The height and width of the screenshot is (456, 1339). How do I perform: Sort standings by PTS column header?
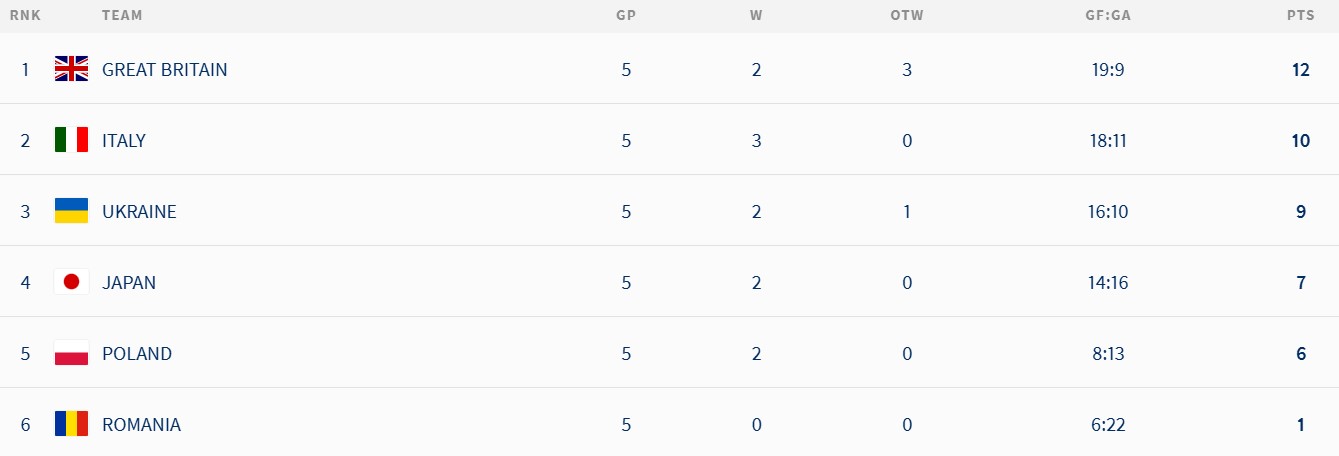click(1301, 16)
